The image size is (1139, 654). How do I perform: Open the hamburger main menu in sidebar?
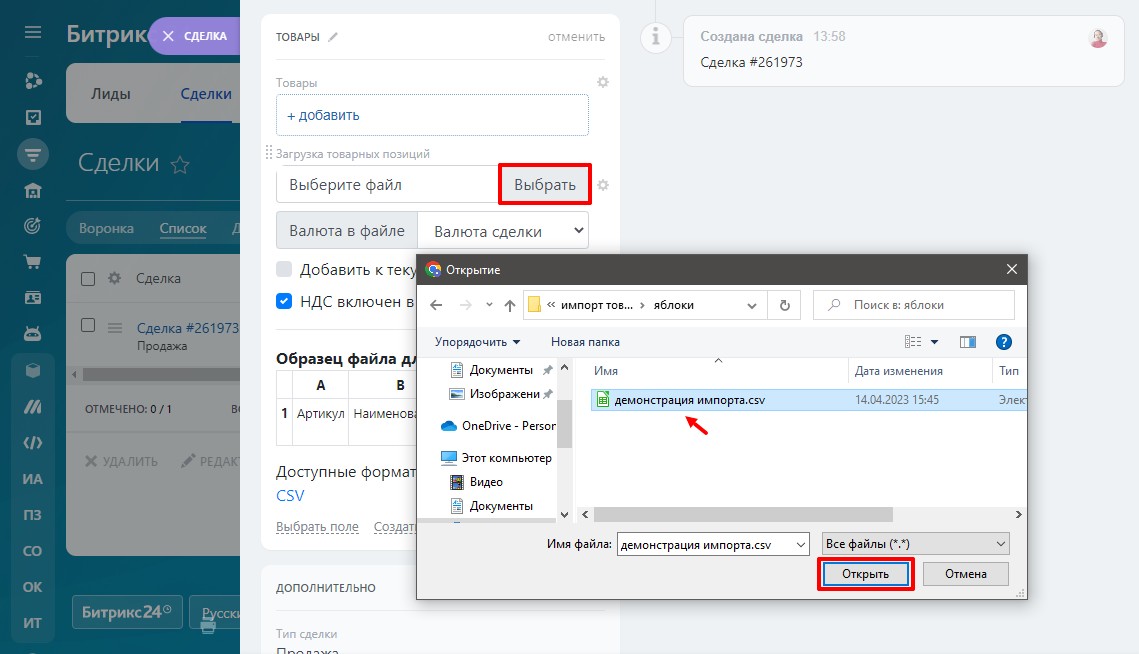coord(33,32)
